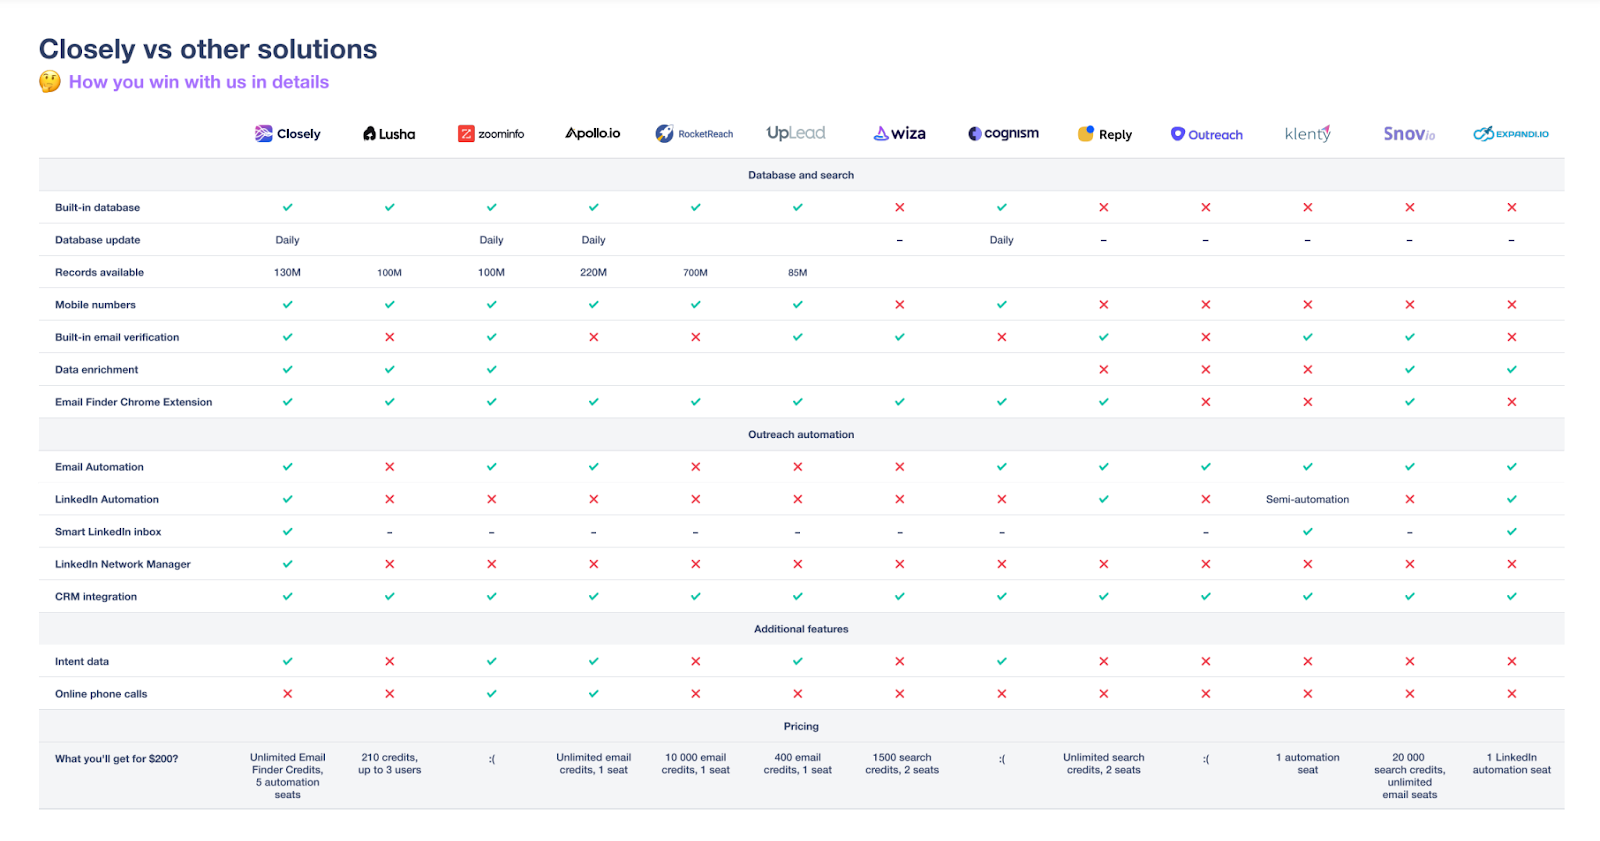Screen dimensions: 1600x841
Task: Click Closely's '130M' records value
Action: (x=288, y=273)
